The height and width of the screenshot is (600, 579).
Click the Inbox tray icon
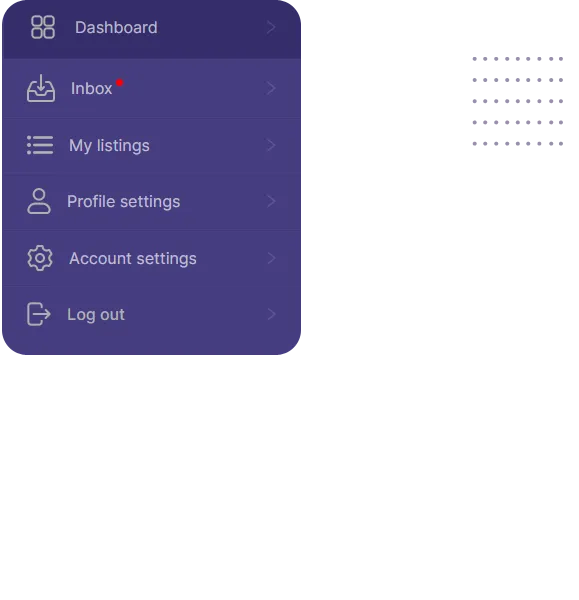41,88
